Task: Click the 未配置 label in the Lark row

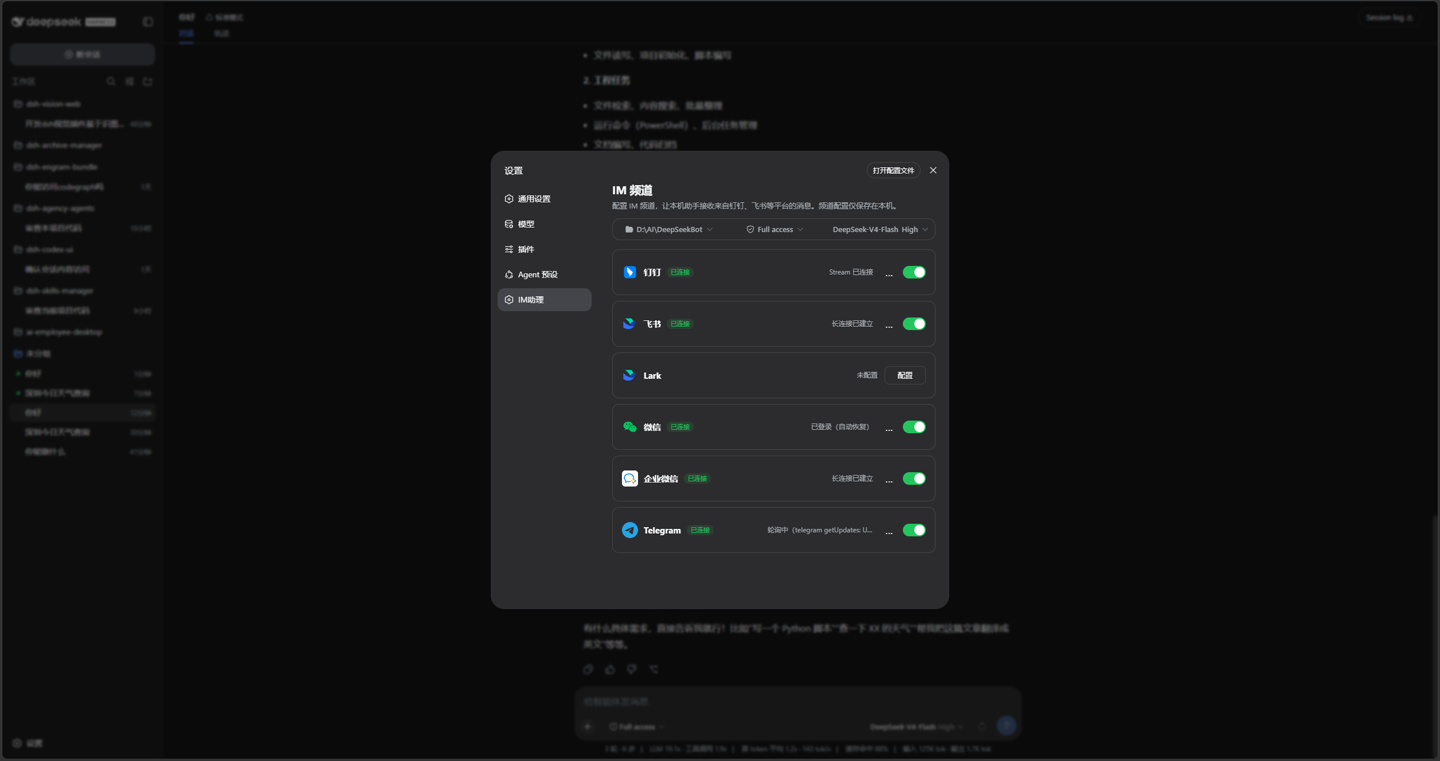Action: 866,376
